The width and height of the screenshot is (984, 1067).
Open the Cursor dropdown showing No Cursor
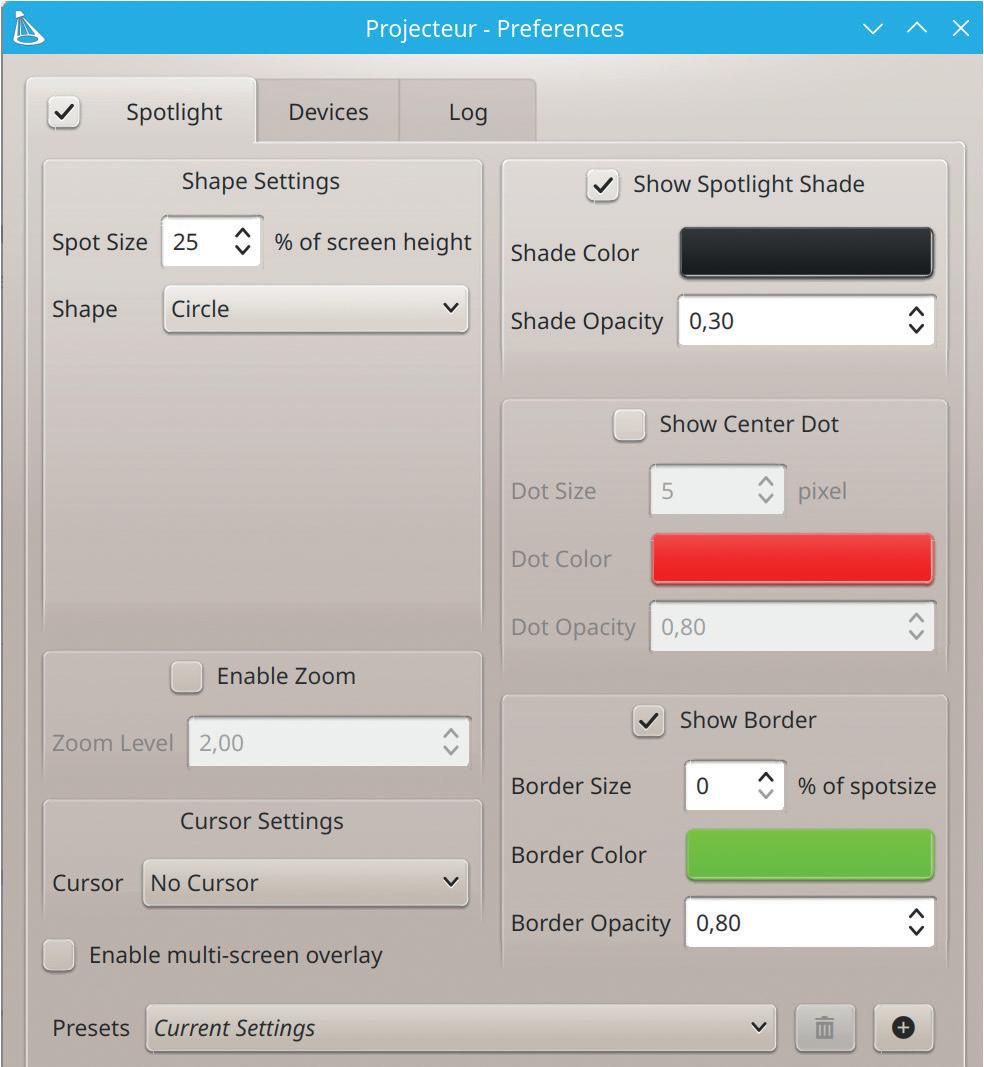pyautogui.click(x=306, y=883)
